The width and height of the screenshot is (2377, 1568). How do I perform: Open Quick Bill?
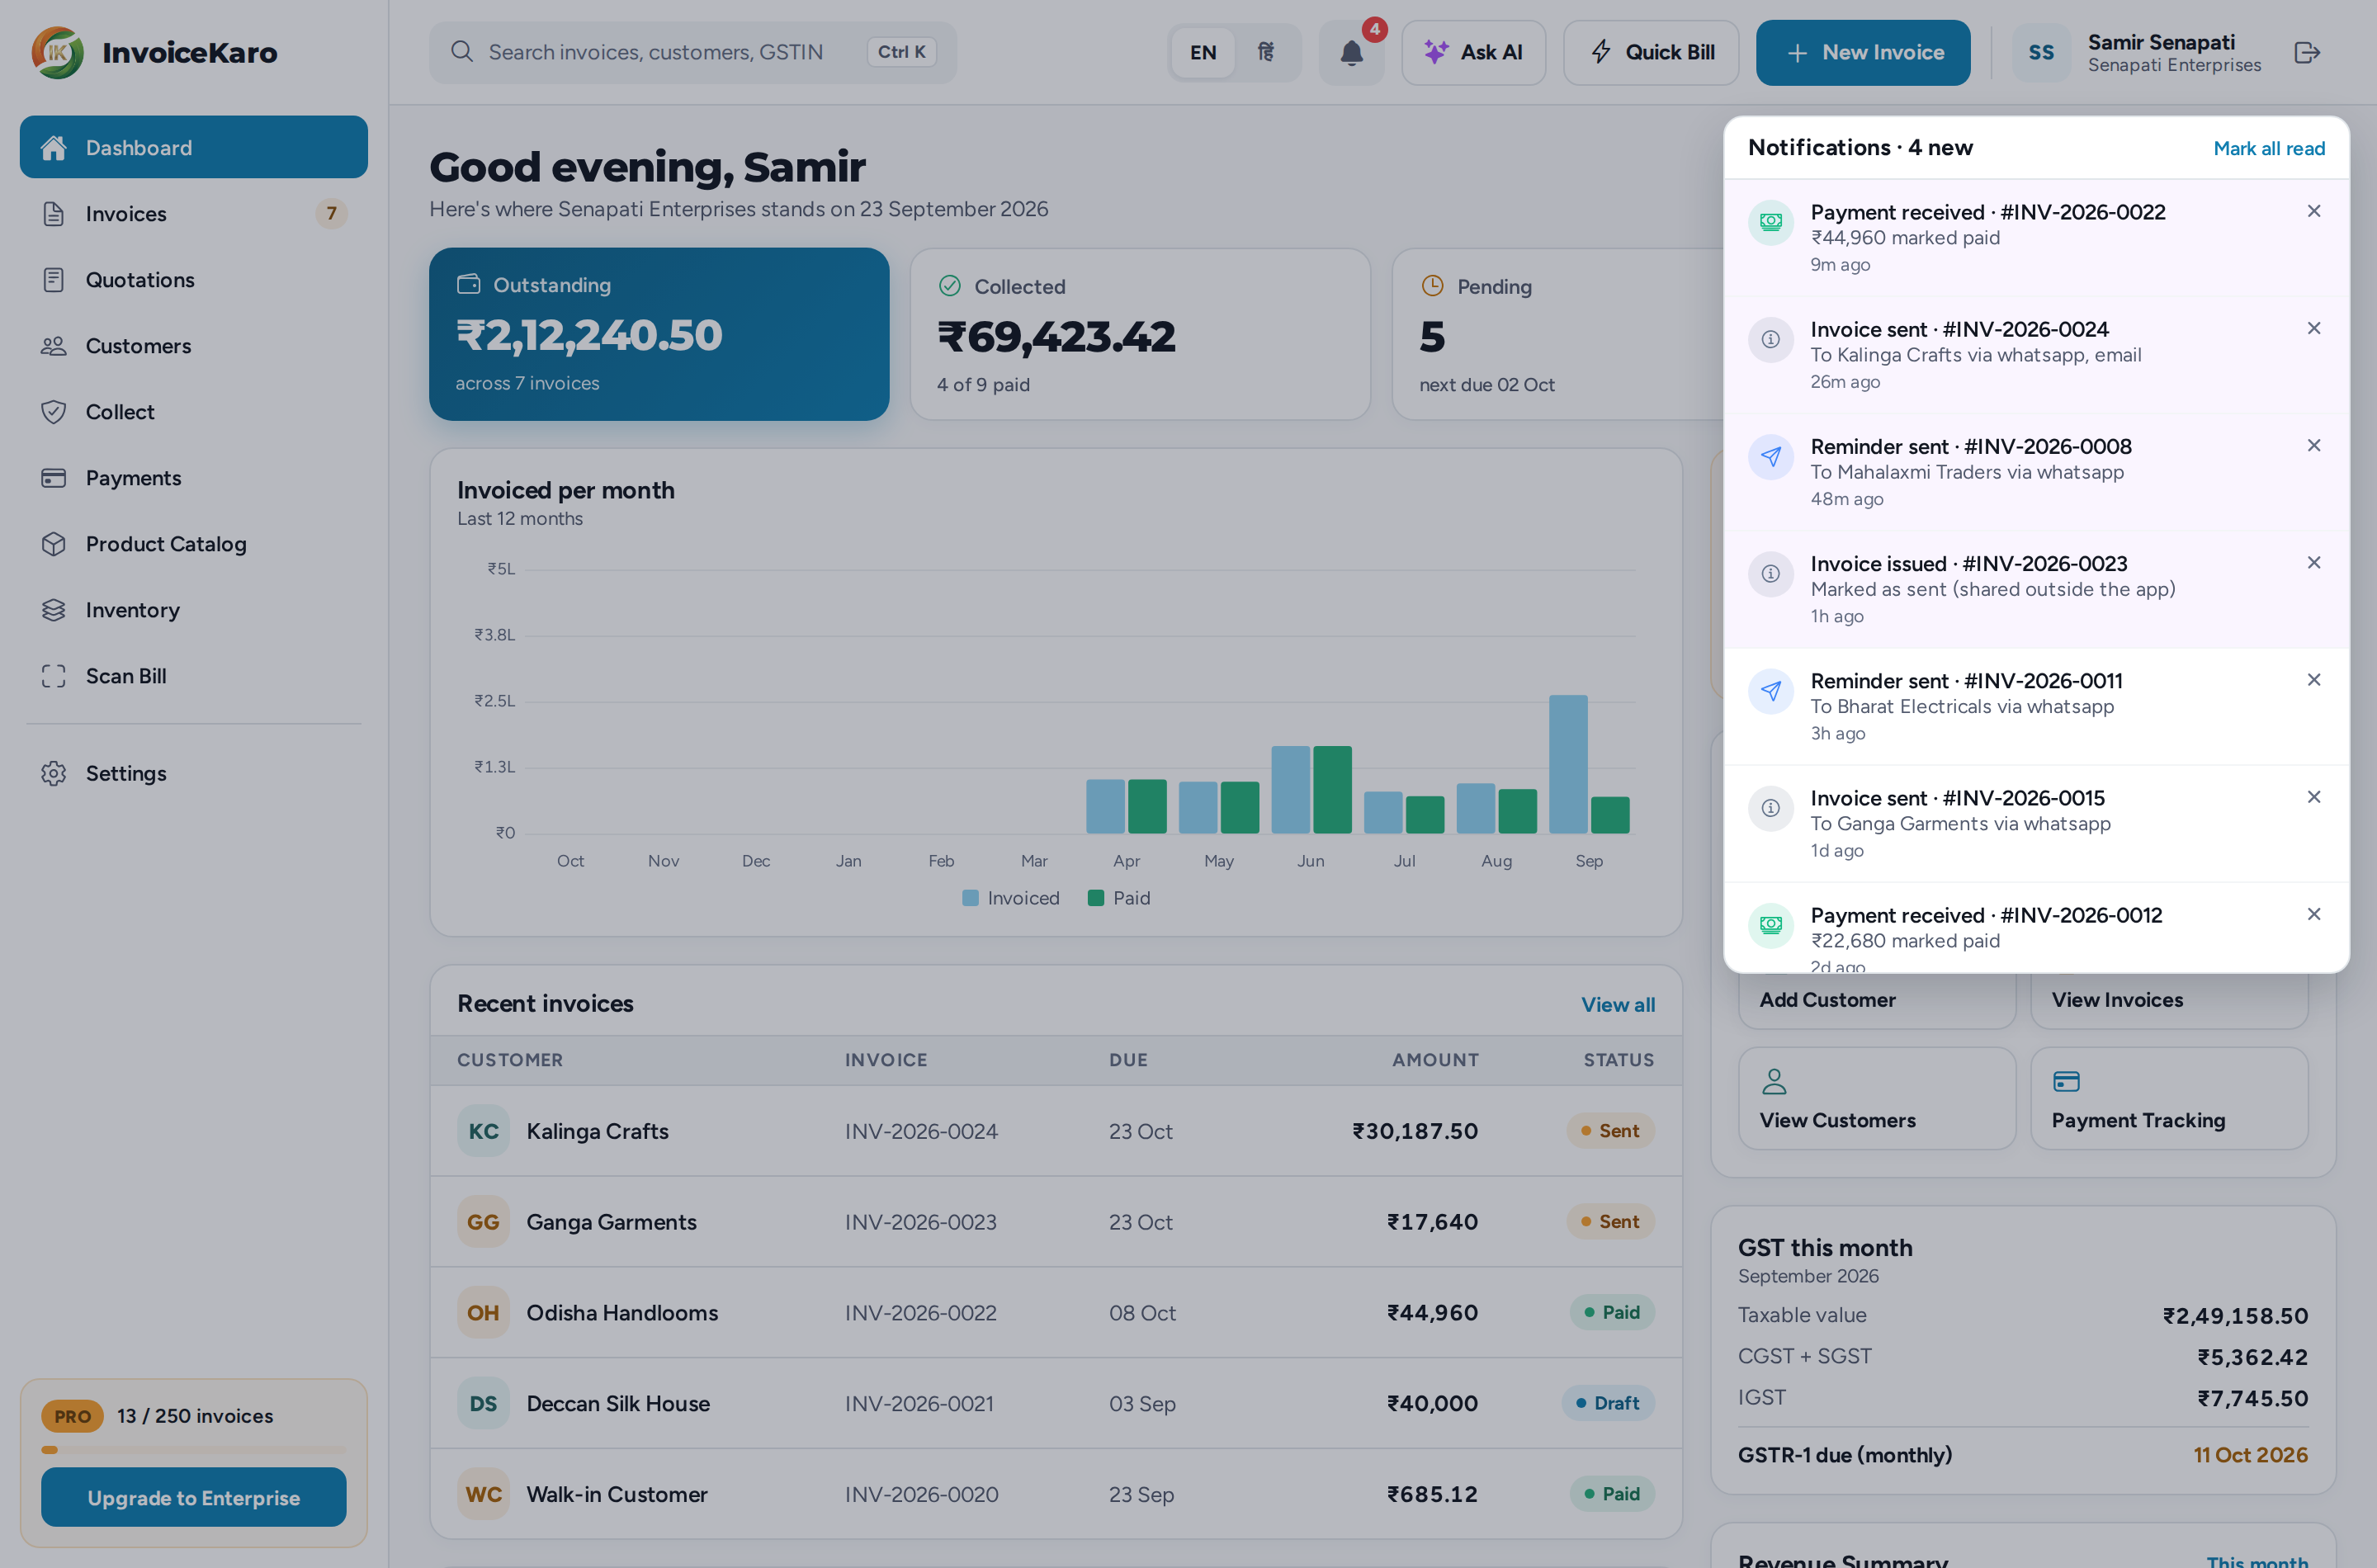pos(1651,53)
